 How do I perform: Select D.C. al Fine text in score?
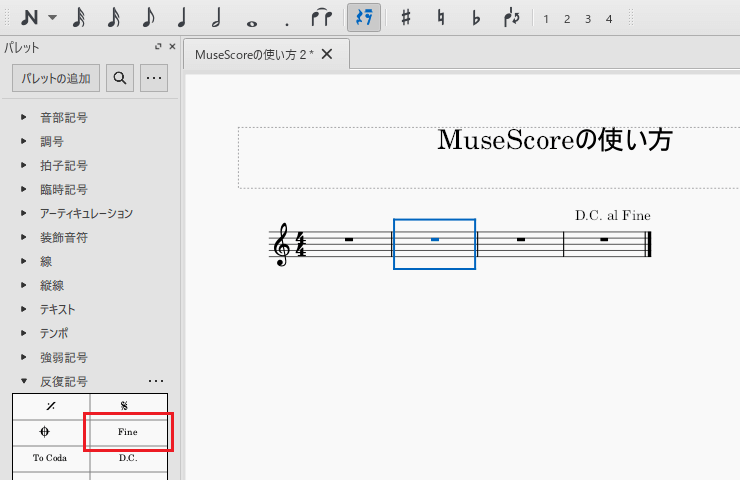pos(613,216)
